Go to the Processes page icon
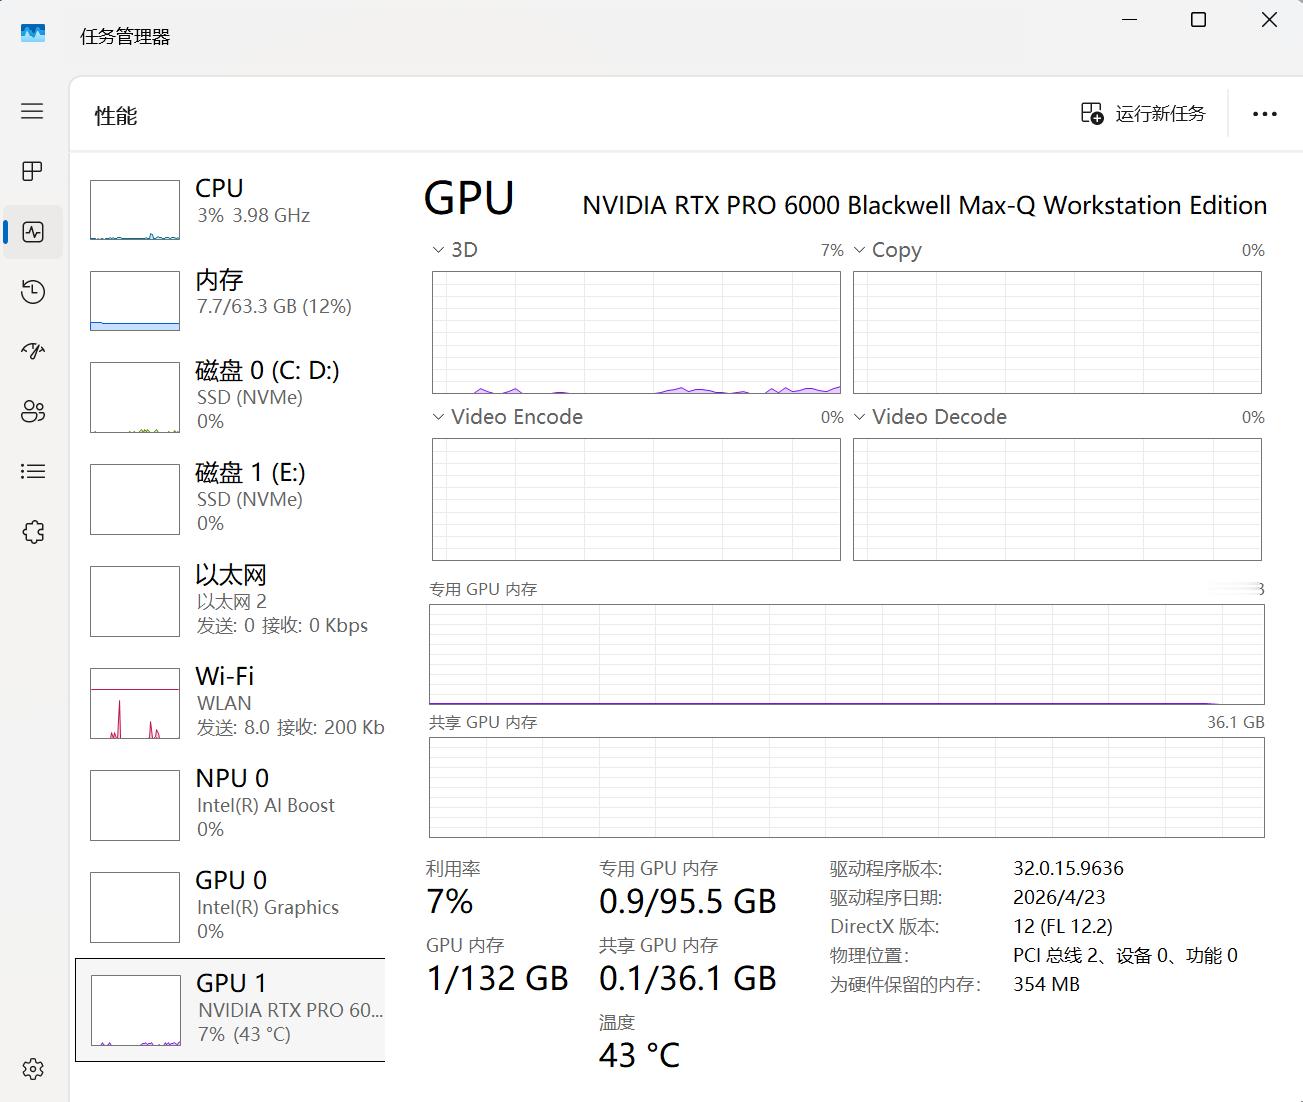The width and height of the screenshot is (1303, 1102). pos(32,171)
